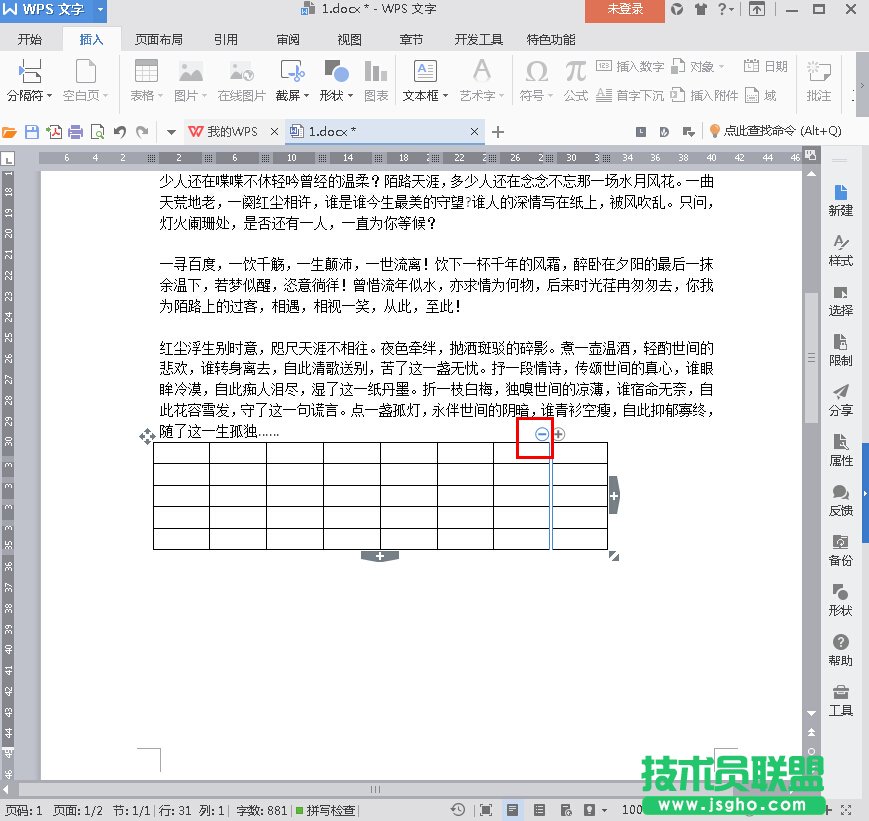The width and height of the screenshot is (869, 821).
Task: Switch to page layout view in status bar
Action: (511, 810)
